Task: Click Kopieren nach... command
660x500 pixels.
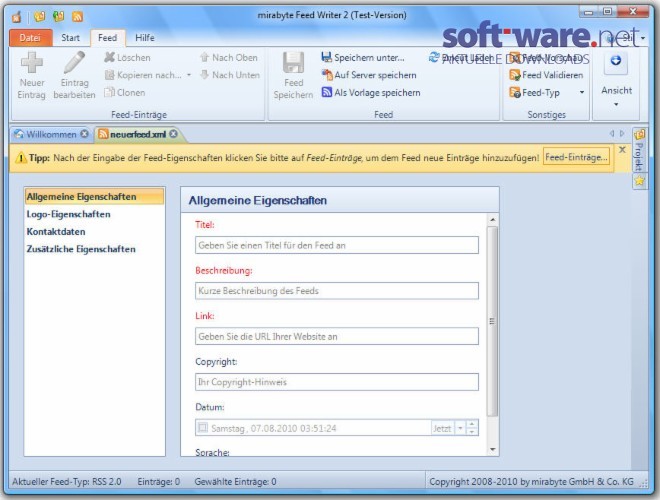Action: [143, 75]
